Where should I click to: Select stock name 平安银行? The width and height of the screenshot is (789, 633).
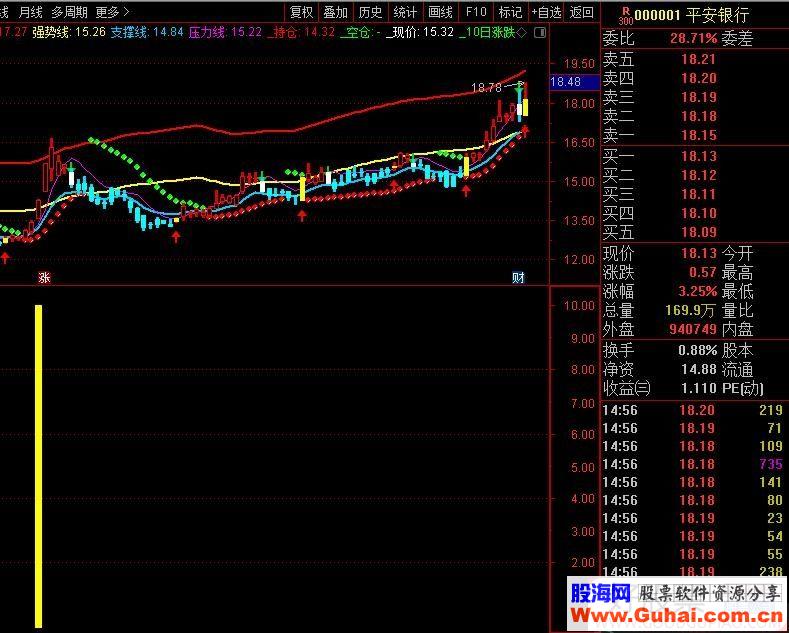pyautogui.click(x=717, y=16)
